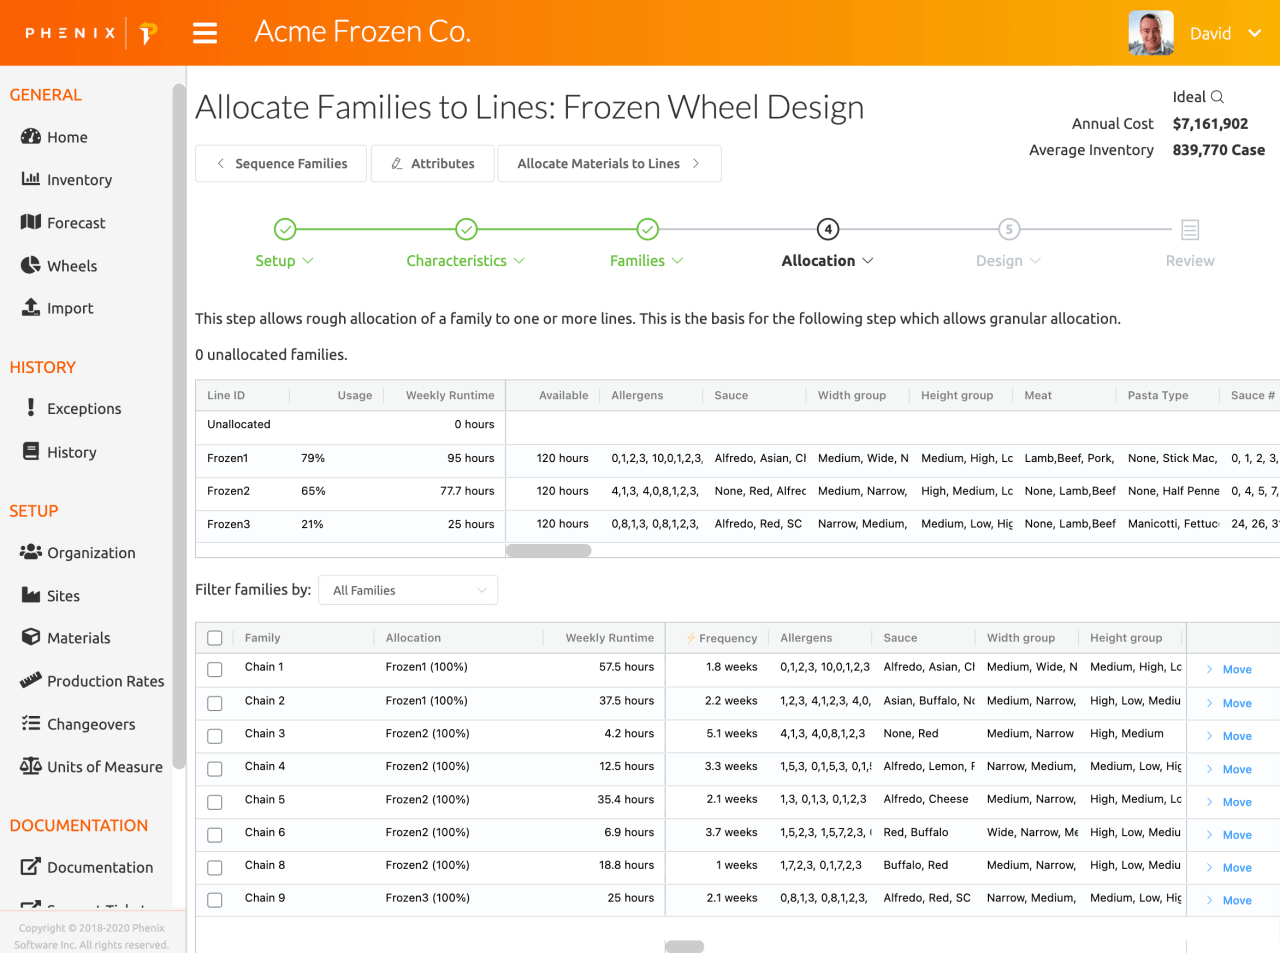Screen dimensions: 1280x953
Task: Click the magnifier icon beside Ideal
Action: 1217,97
